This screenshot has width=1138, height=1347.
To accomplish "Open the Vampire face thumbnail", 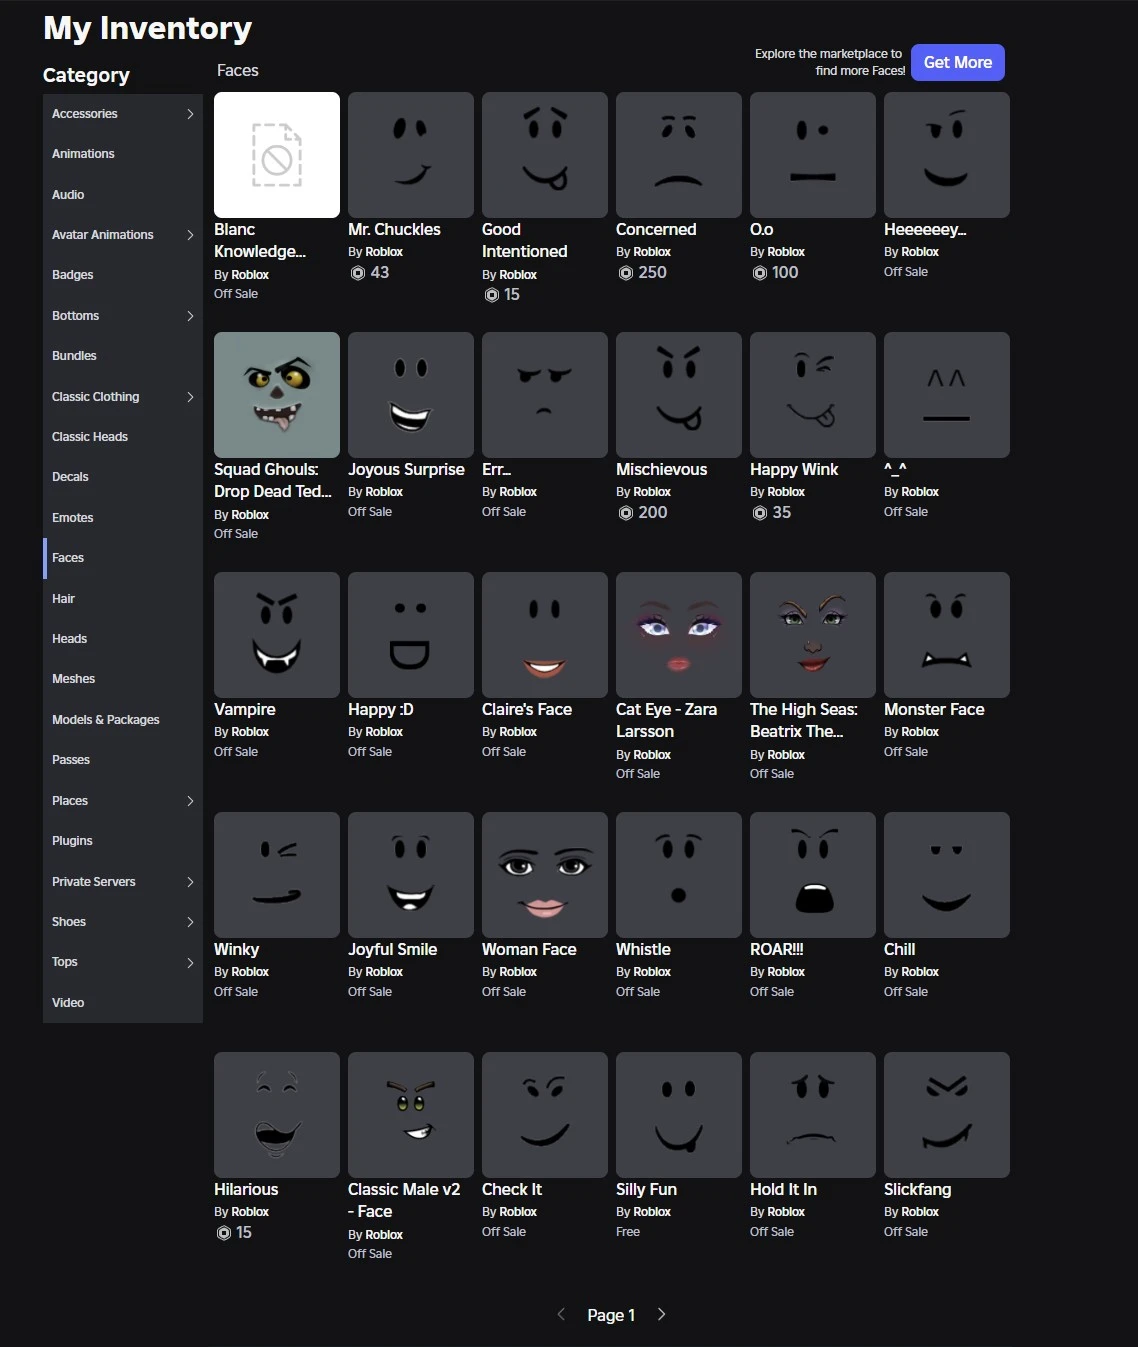I will point(277,635).
